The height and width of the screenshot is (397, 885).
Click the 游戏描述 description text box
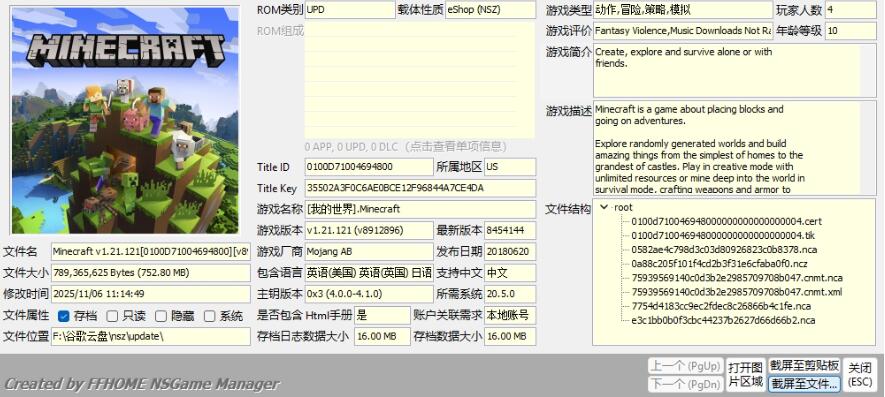[x=734, y=148]
